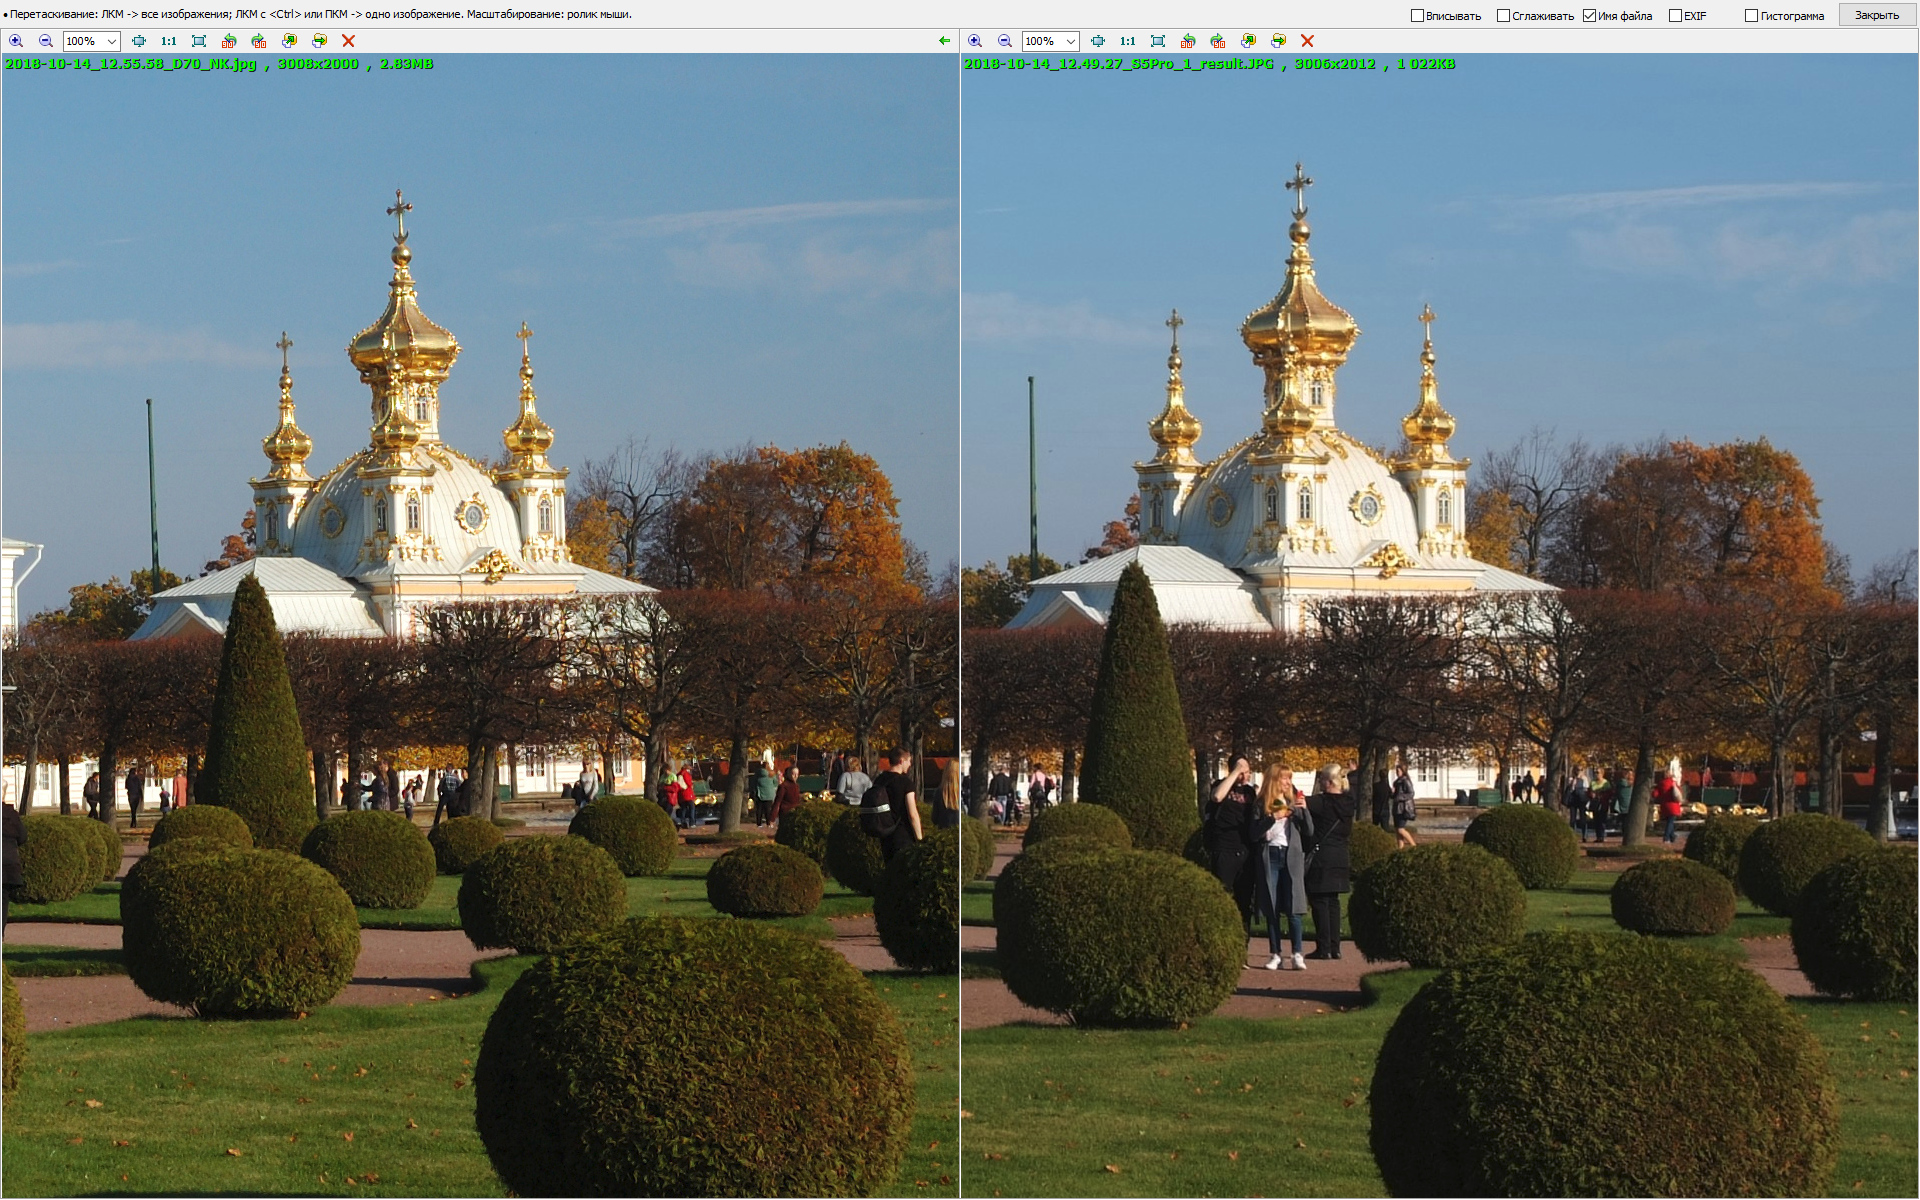This screenshot has height=1200, width=1920.
Task: Click the green left arrow icon
Action: (944, 41)
